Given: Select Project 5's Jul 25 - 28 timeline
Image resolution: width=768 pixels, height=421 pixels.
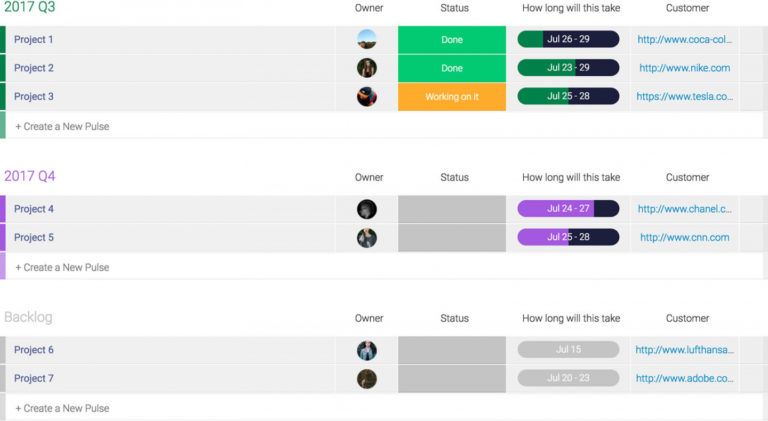Looking at the screenshot, I should pyautogui.click(x=568, y=238).
